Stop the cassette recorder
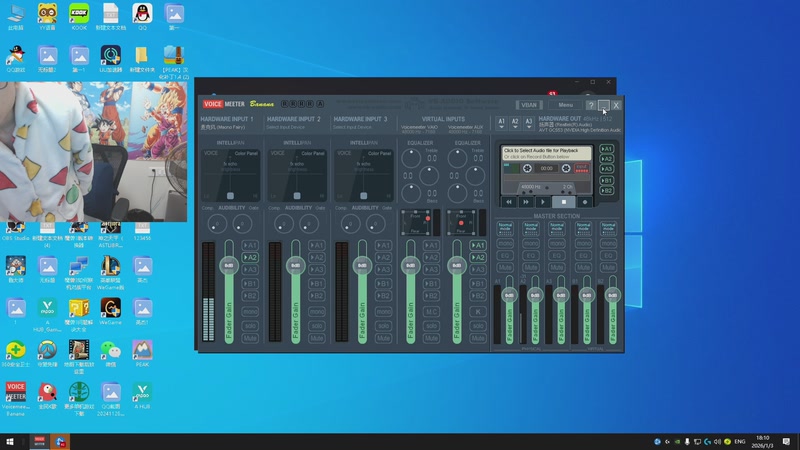 pos(564,202)
